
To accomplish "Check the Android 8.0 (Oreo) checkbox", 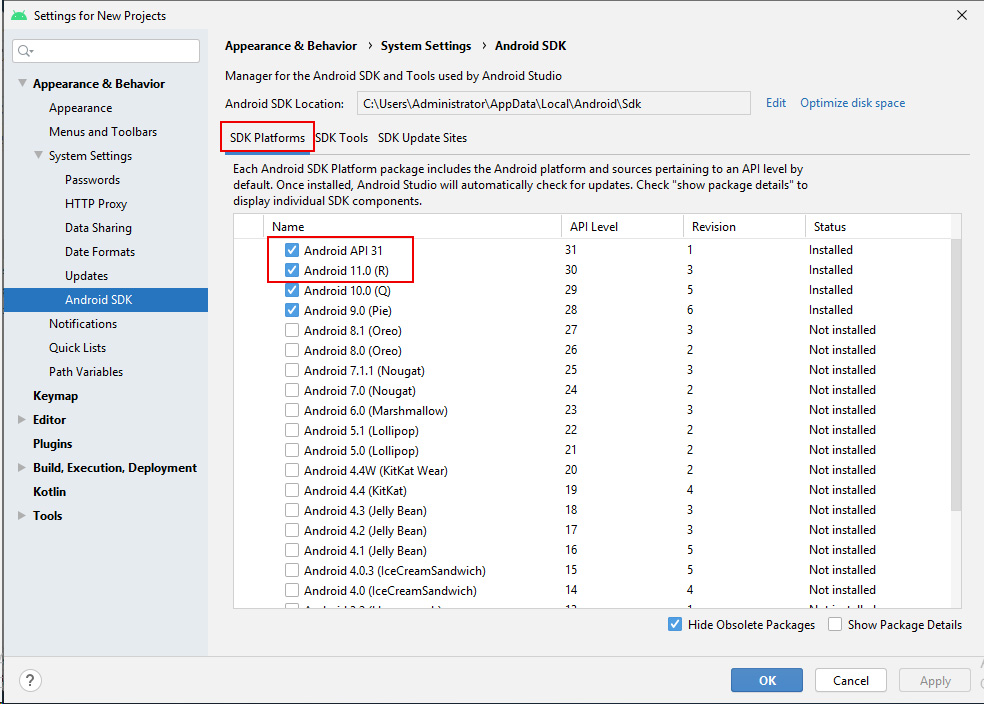I will (x=292, y=350).
